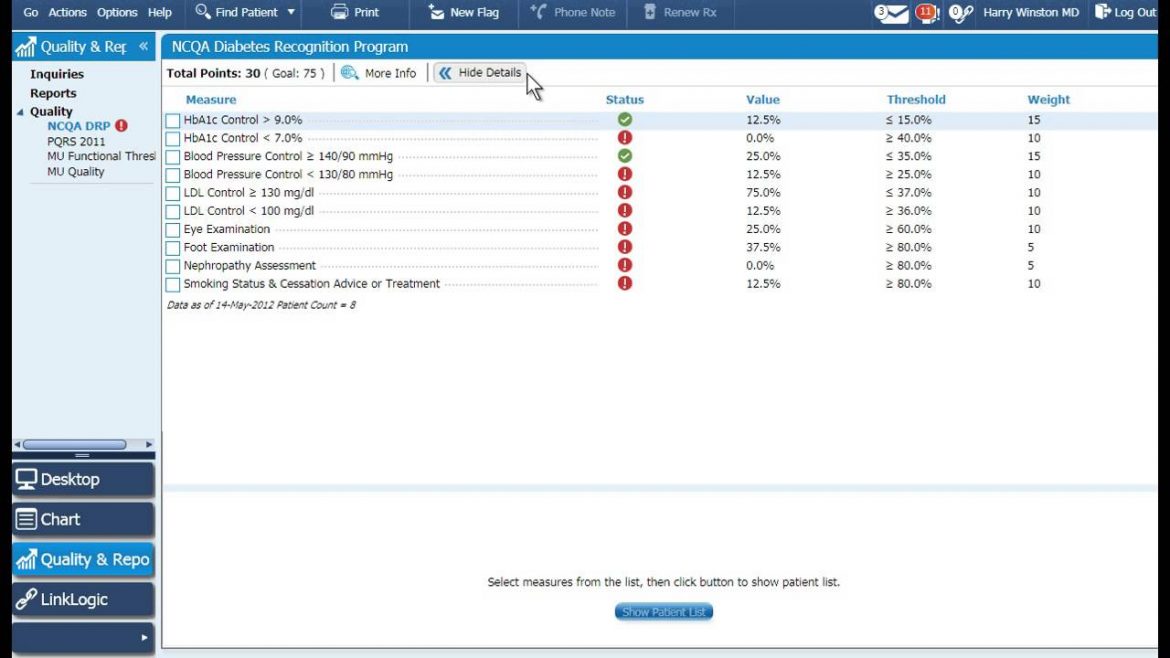Check the HbA1c Control > 9.0% checkbox
1170x658 pixels.
[x=173, y=121]
